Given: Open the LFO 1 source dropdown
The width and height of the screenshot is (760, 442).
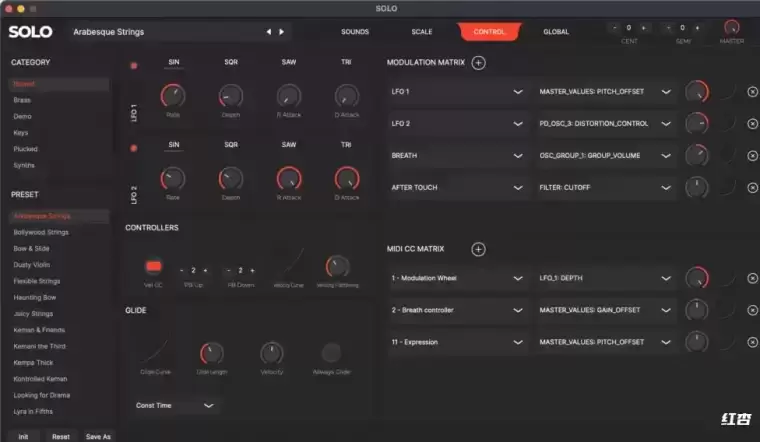Looking at the screenshot, I should [457, 92].
